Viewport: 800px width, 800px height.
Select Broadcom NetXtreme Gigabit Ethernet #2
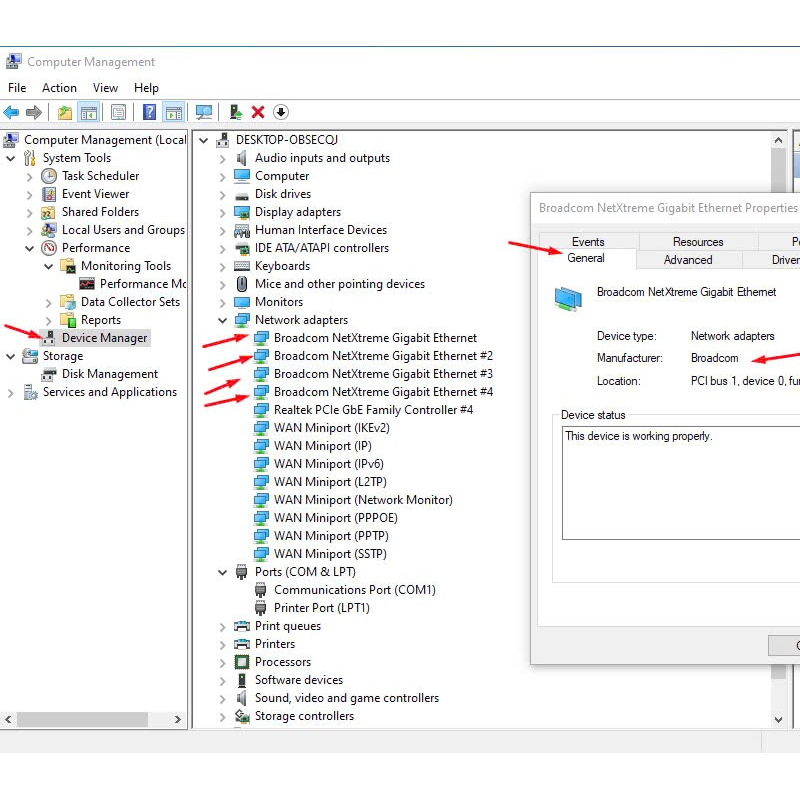[x=383, y=356]
